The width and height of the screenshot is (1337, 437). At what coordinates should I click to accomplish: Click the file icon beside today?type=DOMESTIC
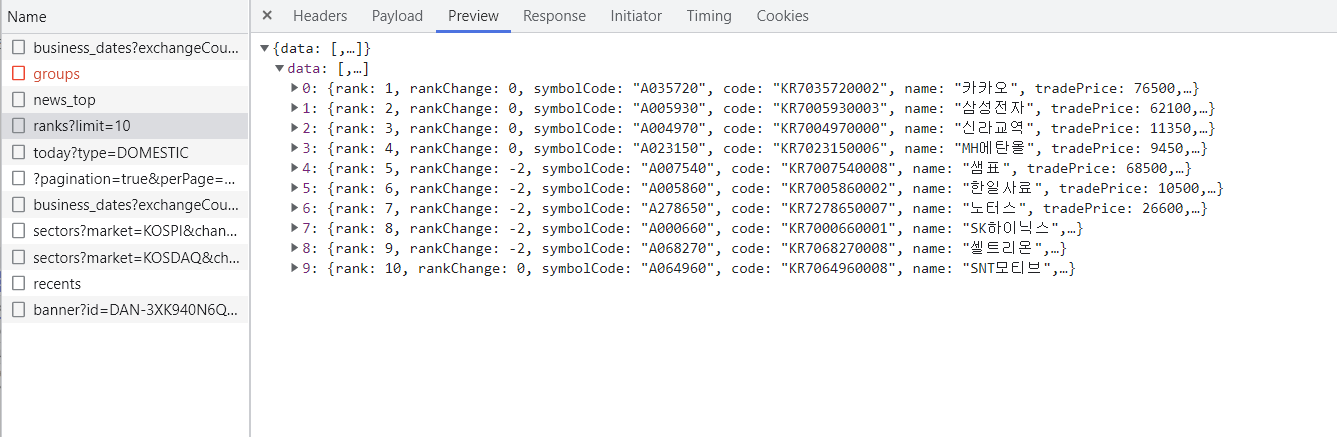point(18,152)
